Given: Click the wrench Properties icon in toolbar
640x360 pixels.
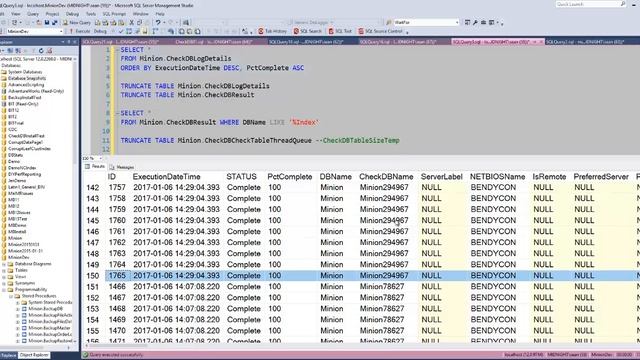Looking at the screenshot, I should click(475, 22).
